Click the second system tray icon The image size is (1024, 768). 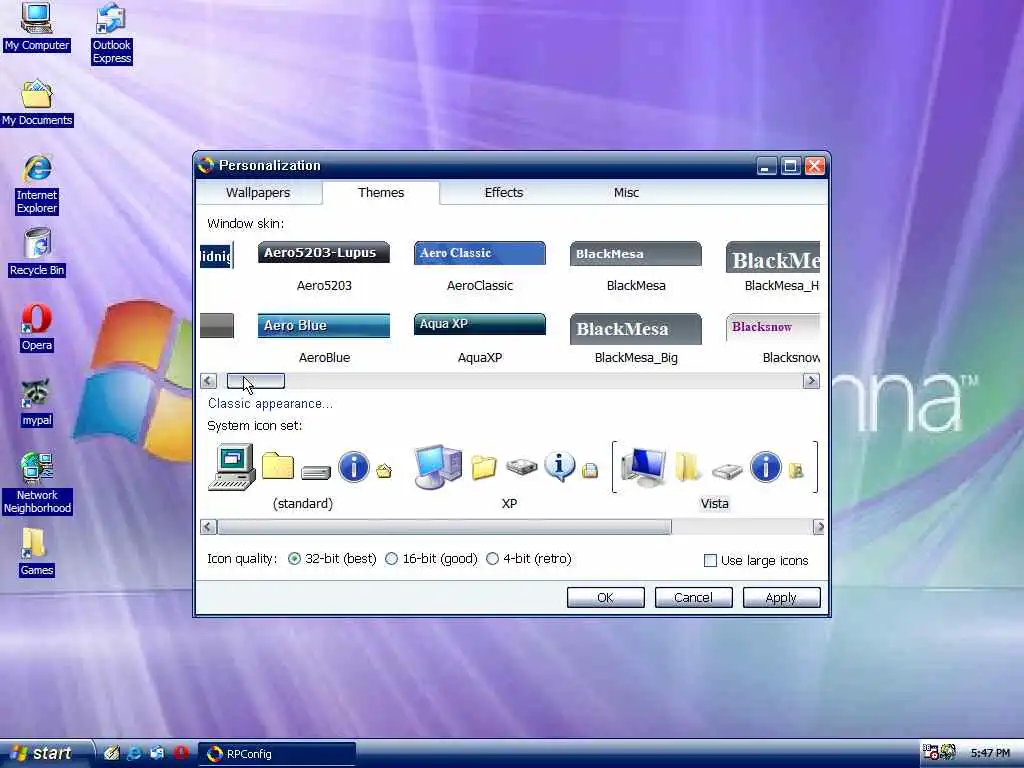click(948, 753)
